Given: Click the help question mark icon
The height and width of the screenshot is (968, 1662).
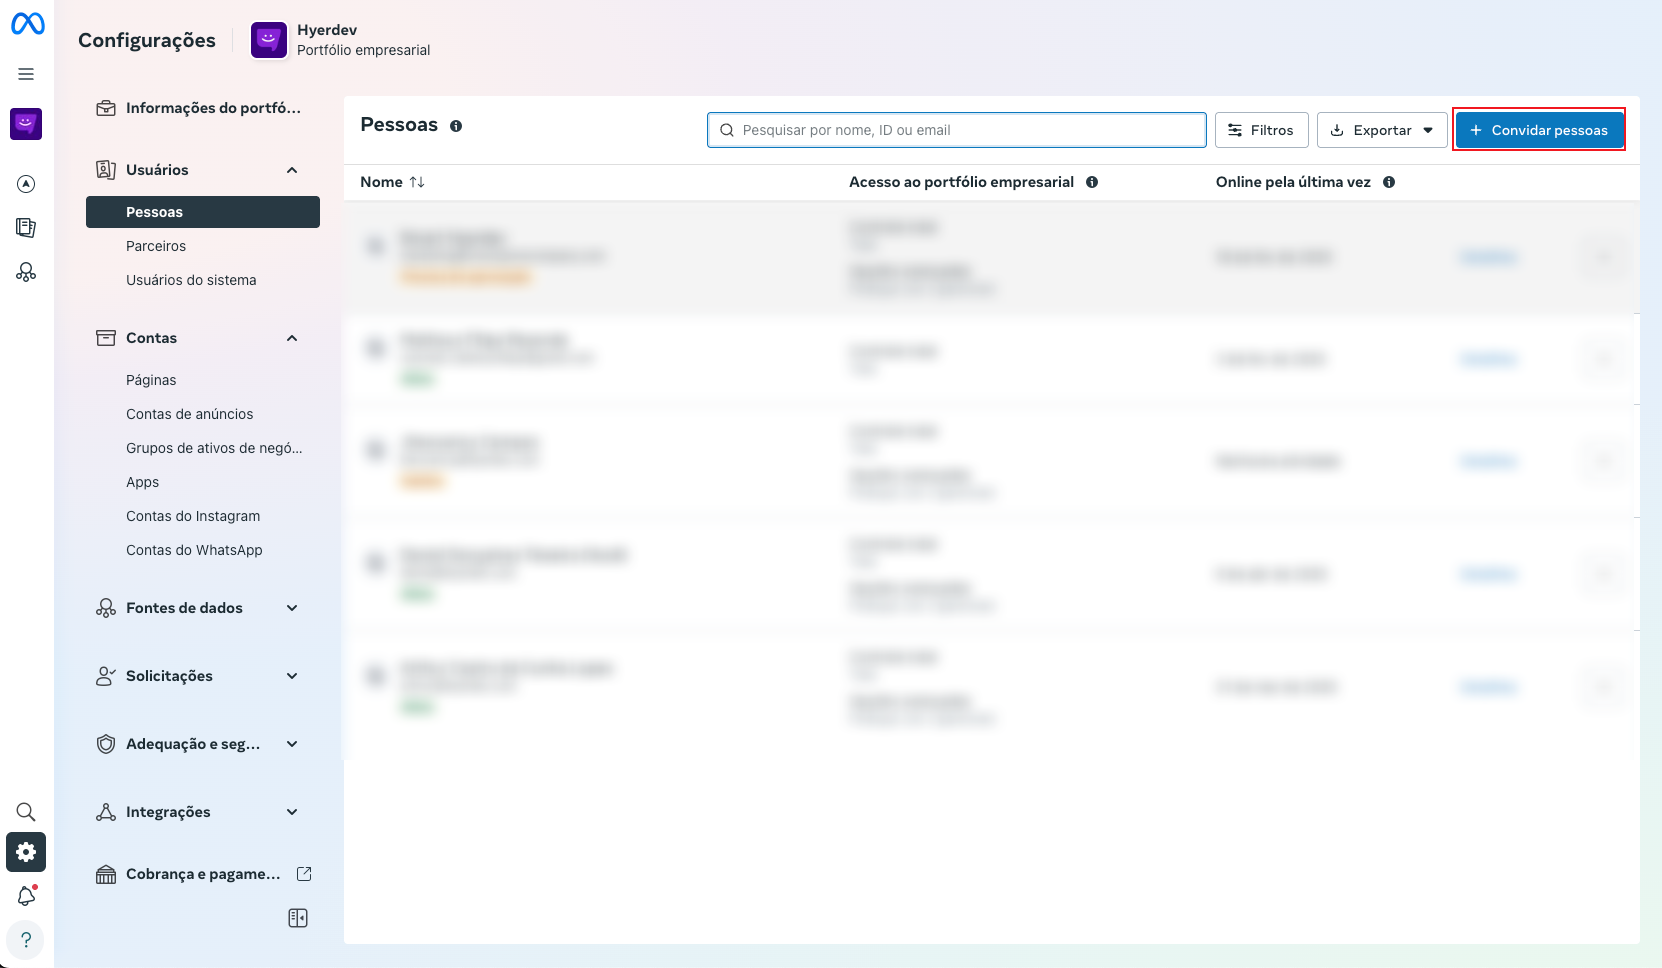Looking at the screenshot, I should click(26, 940).
